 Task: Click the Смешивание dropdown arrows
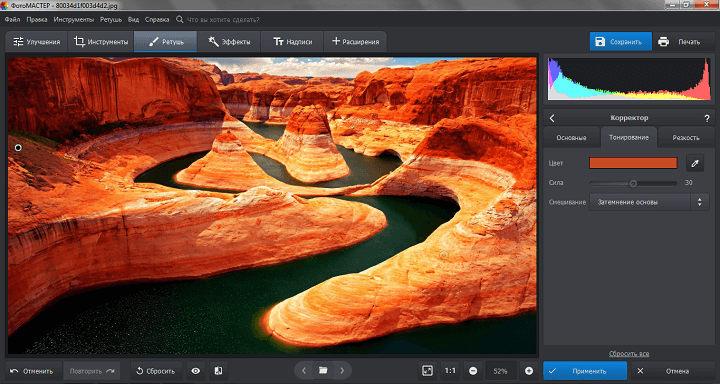[x=700, y=202]
